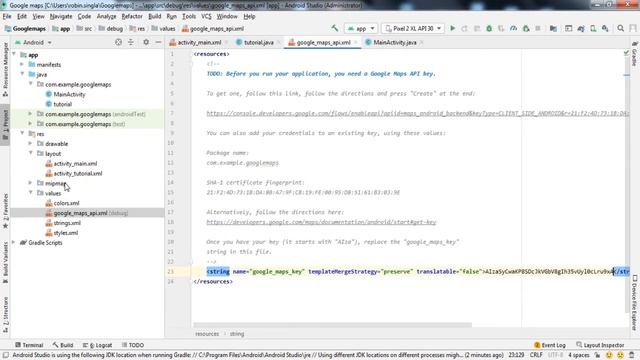Expand com.example.googlemaps (test) package

30,124
